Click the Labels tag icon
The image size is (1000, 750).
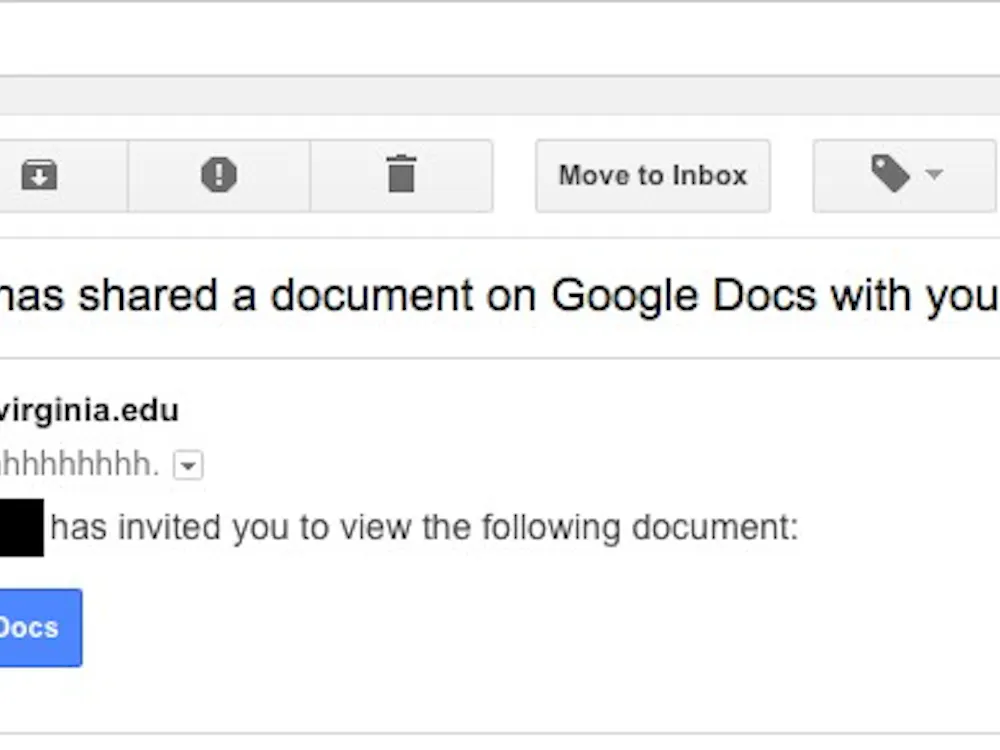(889, 176)
